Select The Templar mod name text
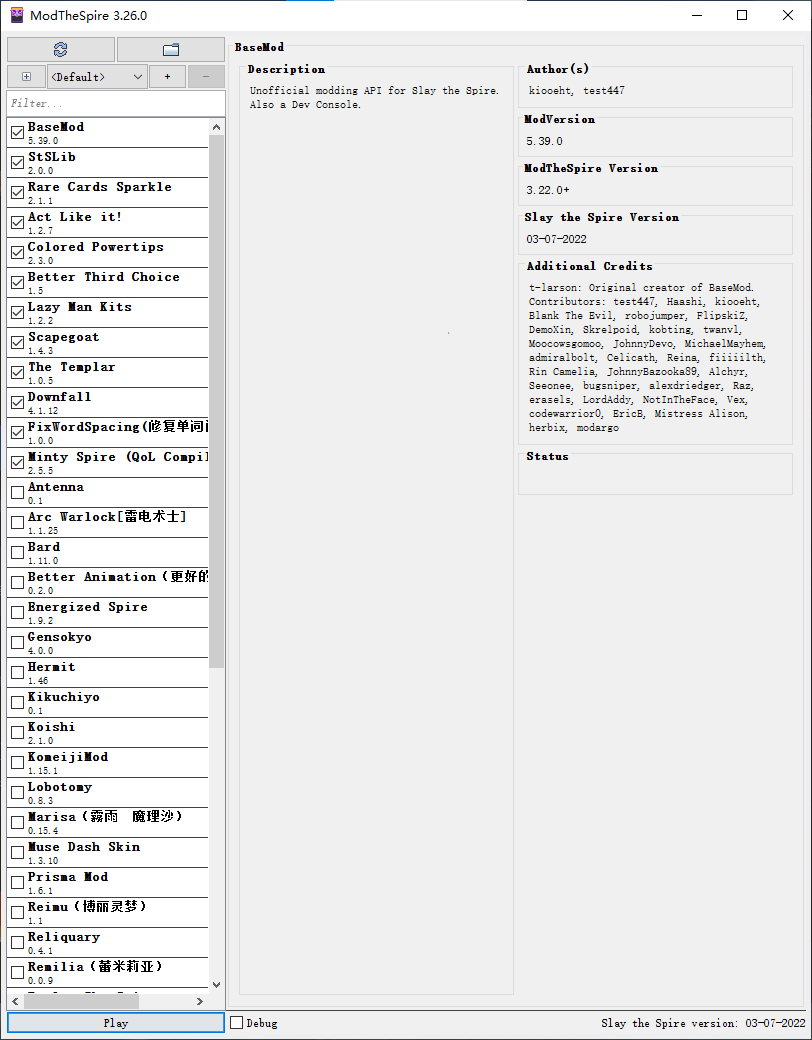Image resolution: width=812 pixels, height=1040 pixels. tap(72, 367)
